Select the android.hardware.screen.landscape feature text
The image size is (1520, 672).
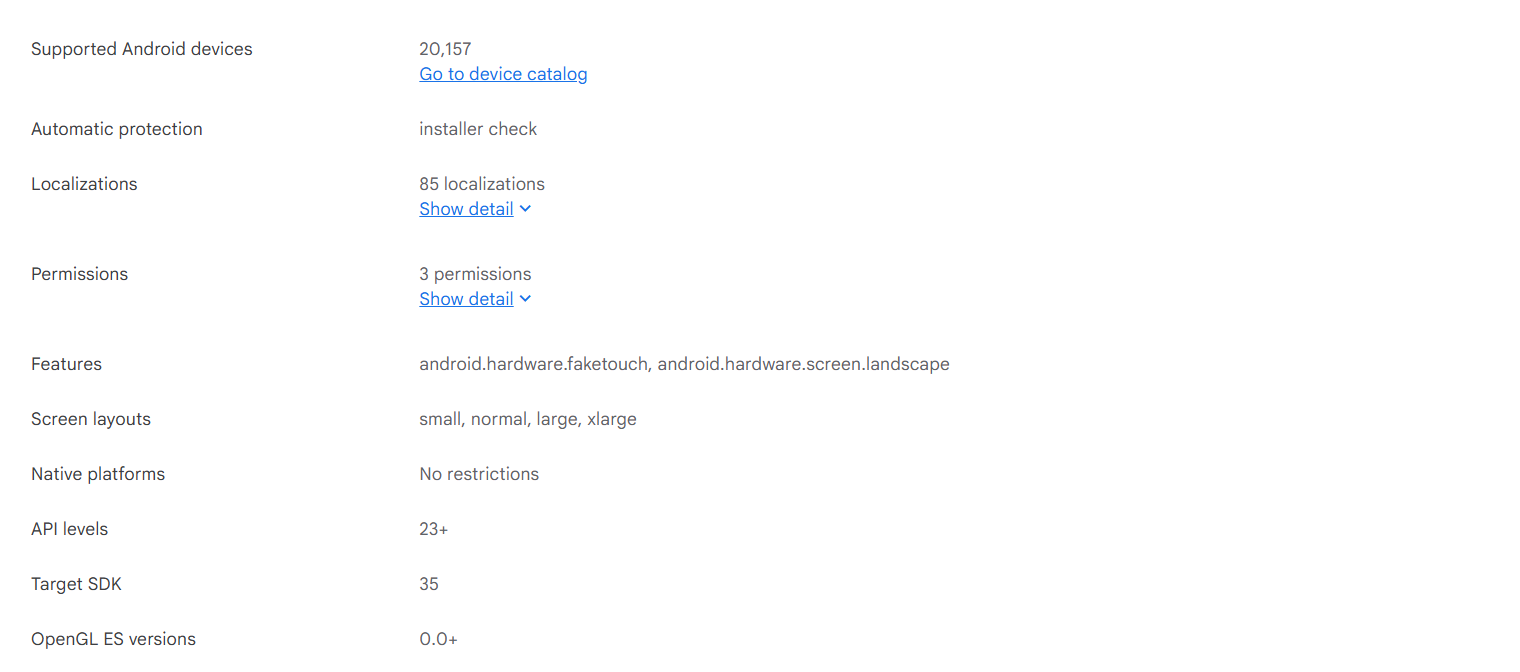[x=803, y=364]
